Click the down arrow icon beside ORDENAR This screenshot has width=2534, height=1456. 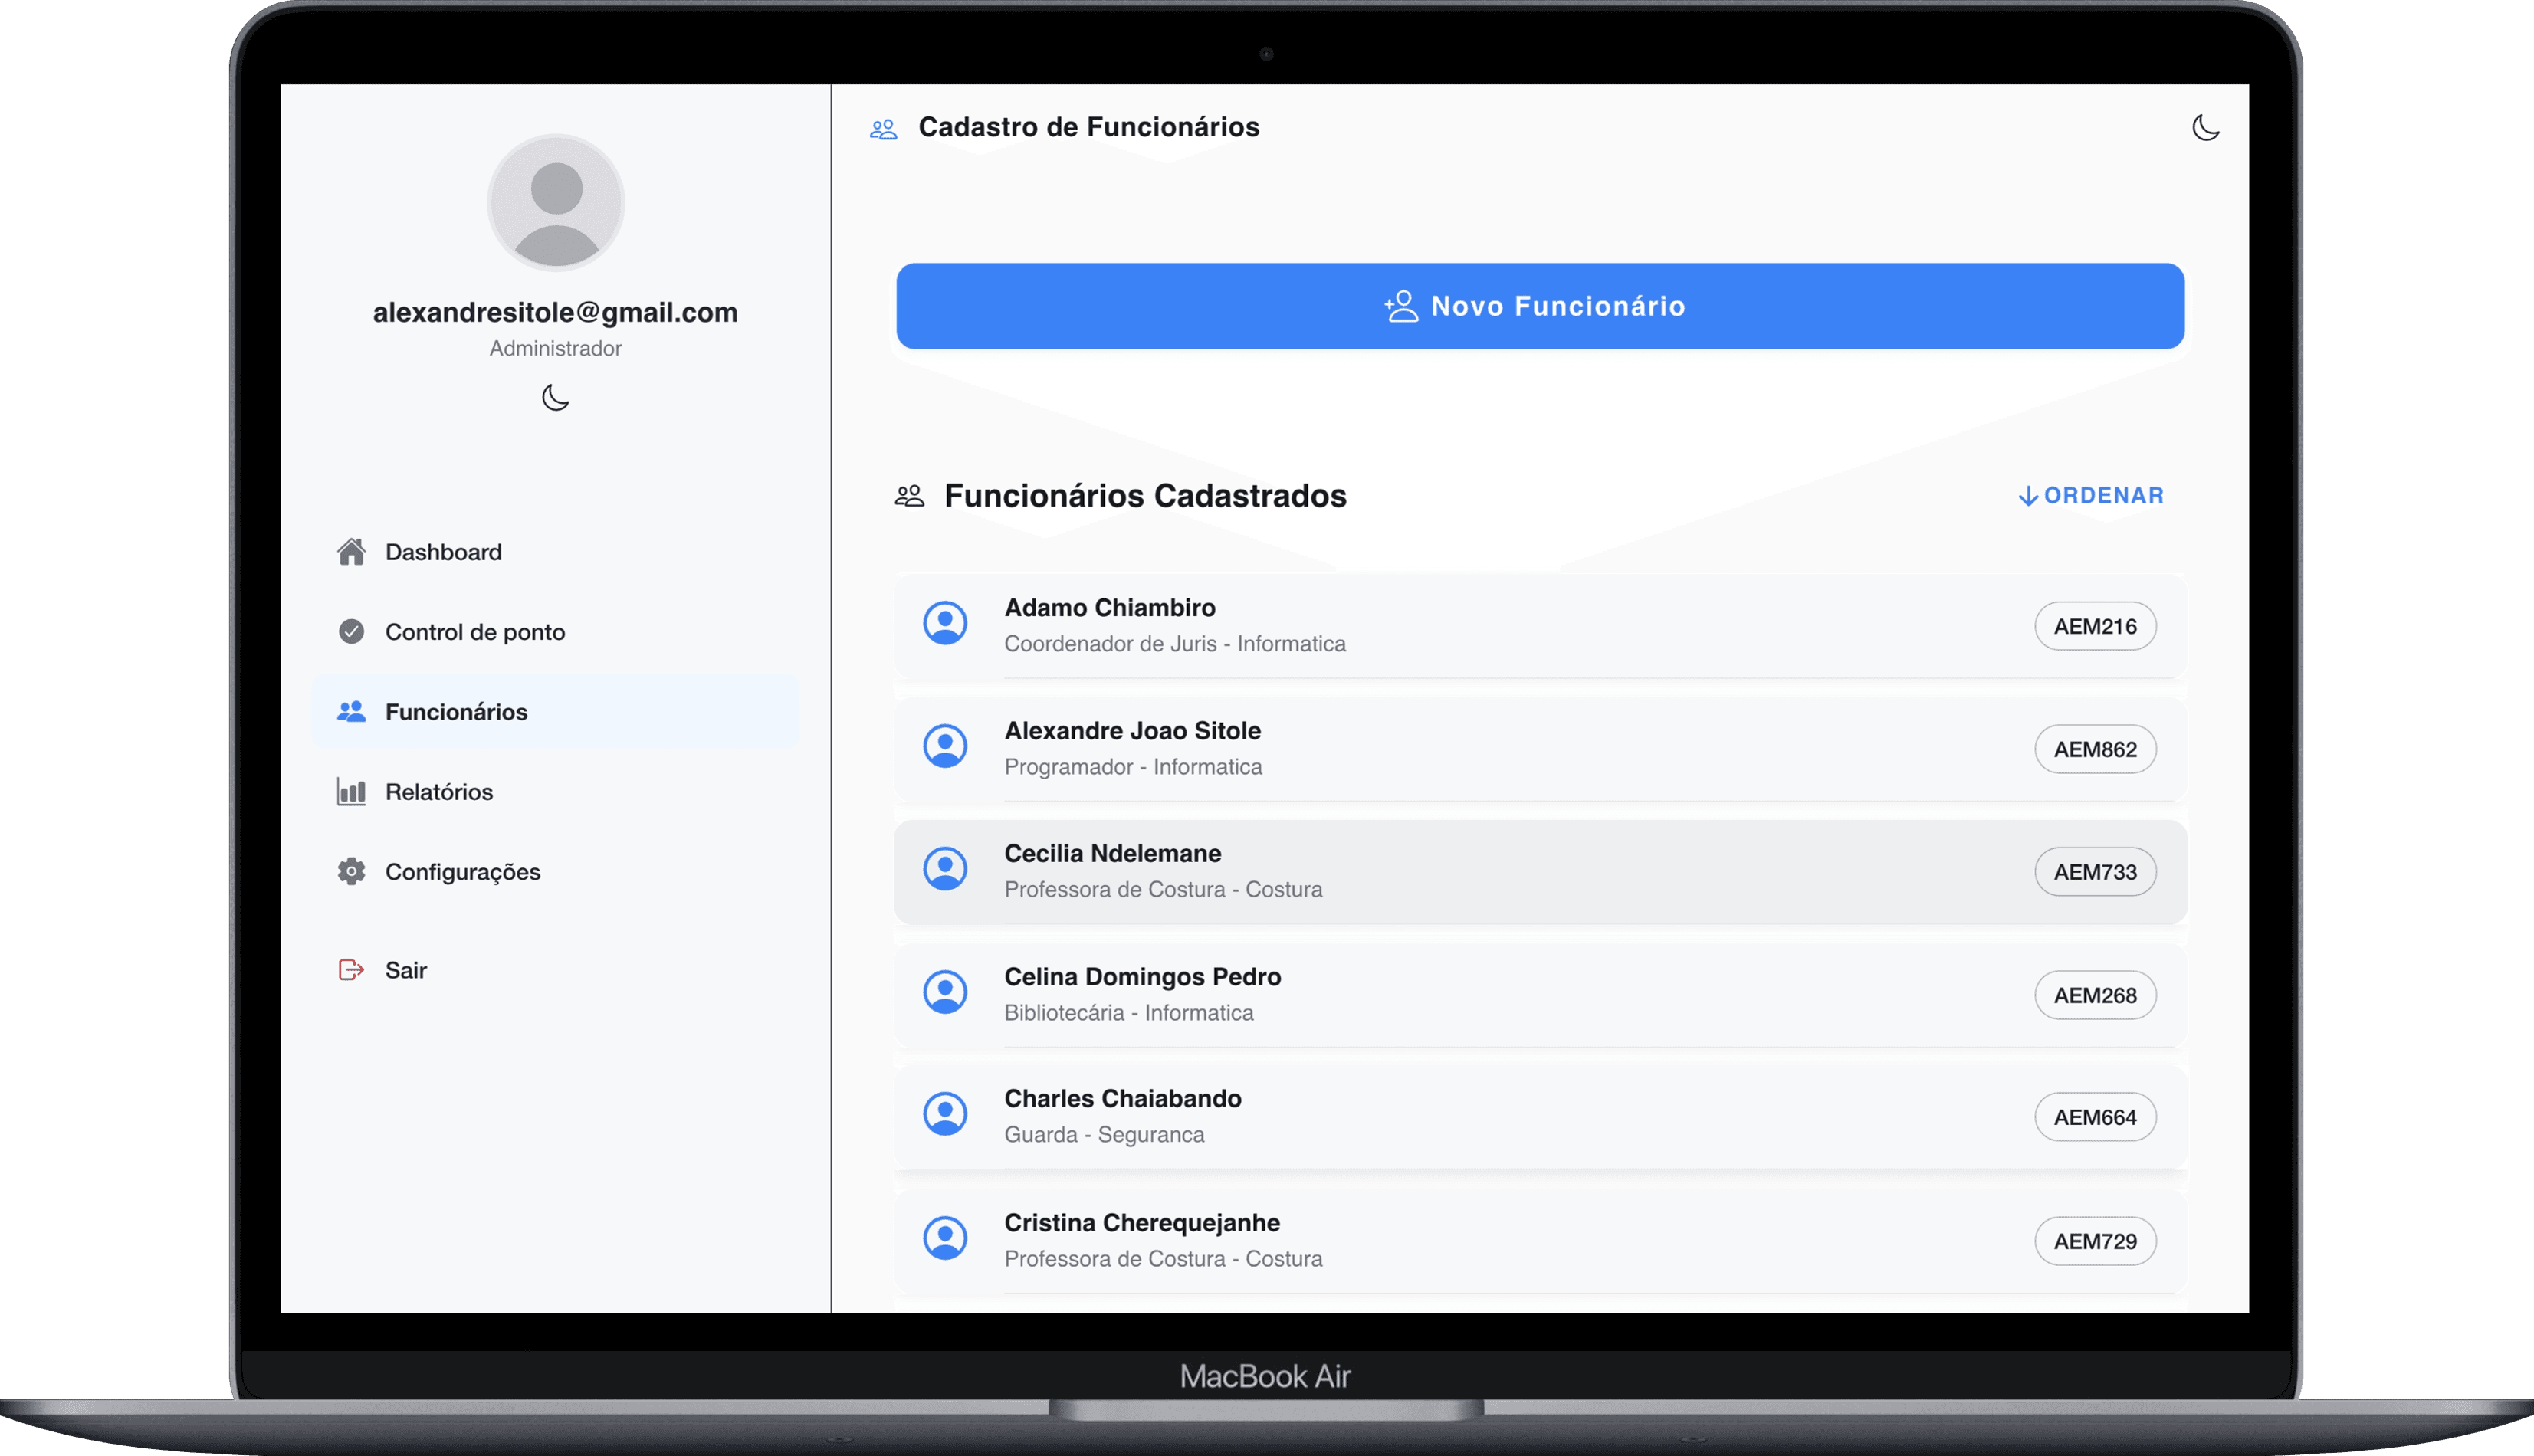pyautogui.click(x=2028, y=496)
